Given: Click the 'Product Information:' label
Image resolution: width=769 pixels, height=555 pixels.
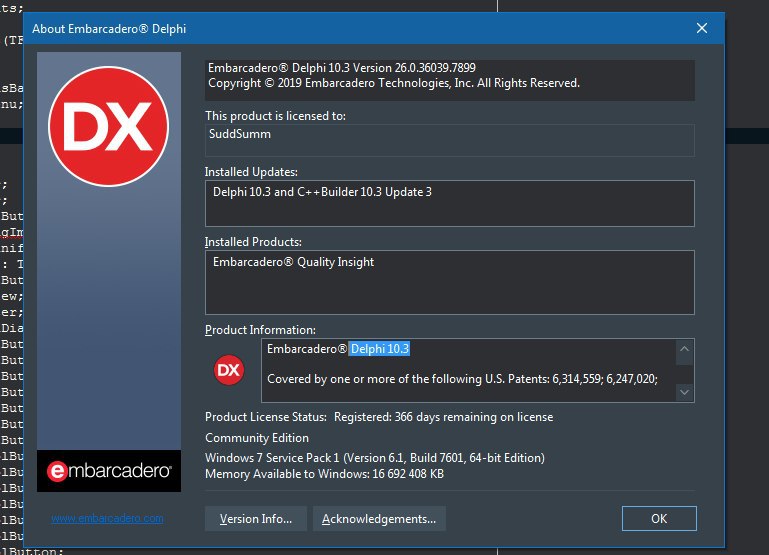Looking at the screenshot, I should click(x=260, y=329).
